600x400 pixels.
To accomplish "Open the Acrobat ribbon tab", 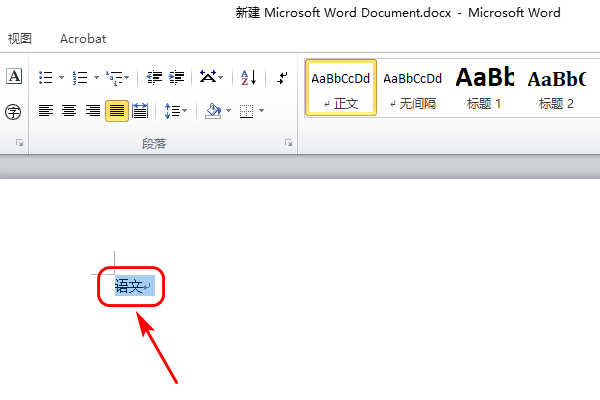I will coord(83,39).
